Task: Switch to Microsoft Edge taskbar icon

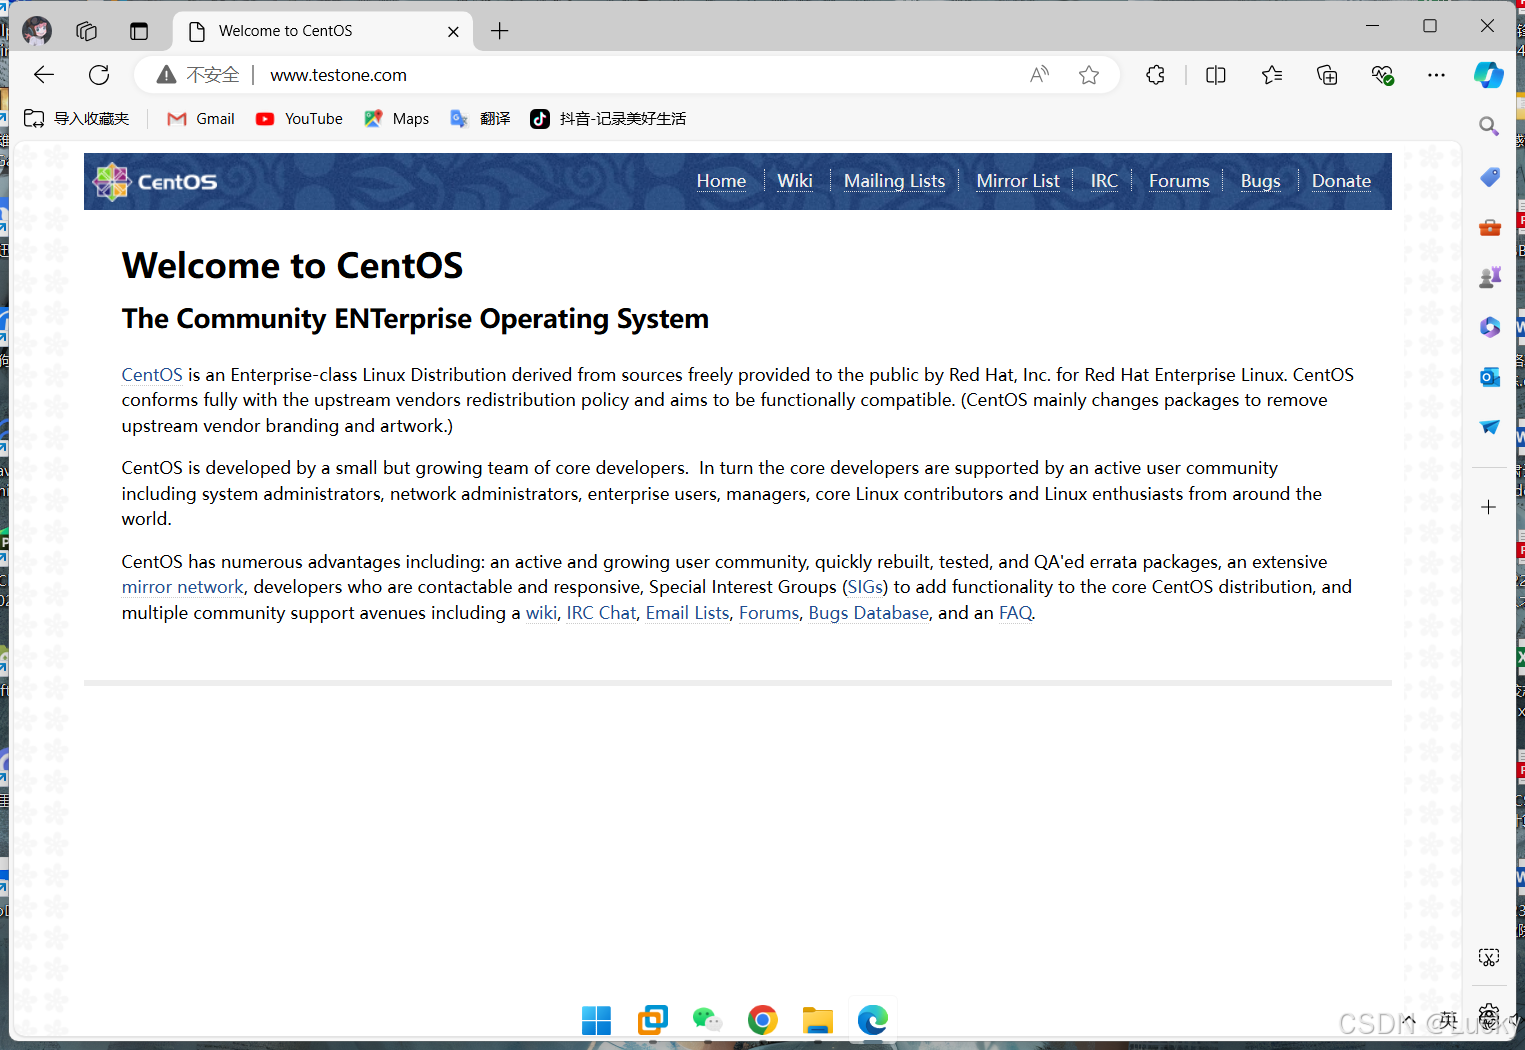Action: click(873, 1020)
